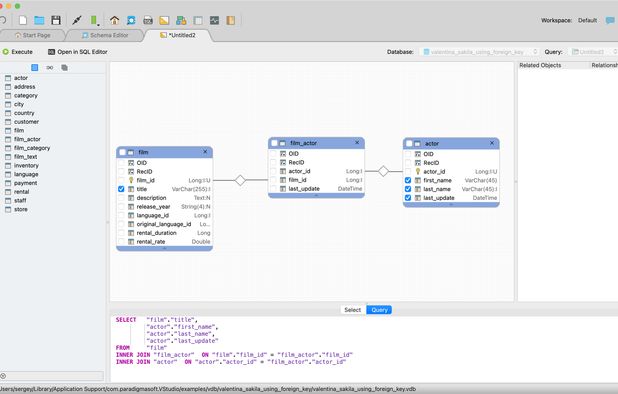Screen dimensions: 618x394
Task: Click the gray table panel toolbar icon
Action: pyautogui.click(x=198, y=20)
